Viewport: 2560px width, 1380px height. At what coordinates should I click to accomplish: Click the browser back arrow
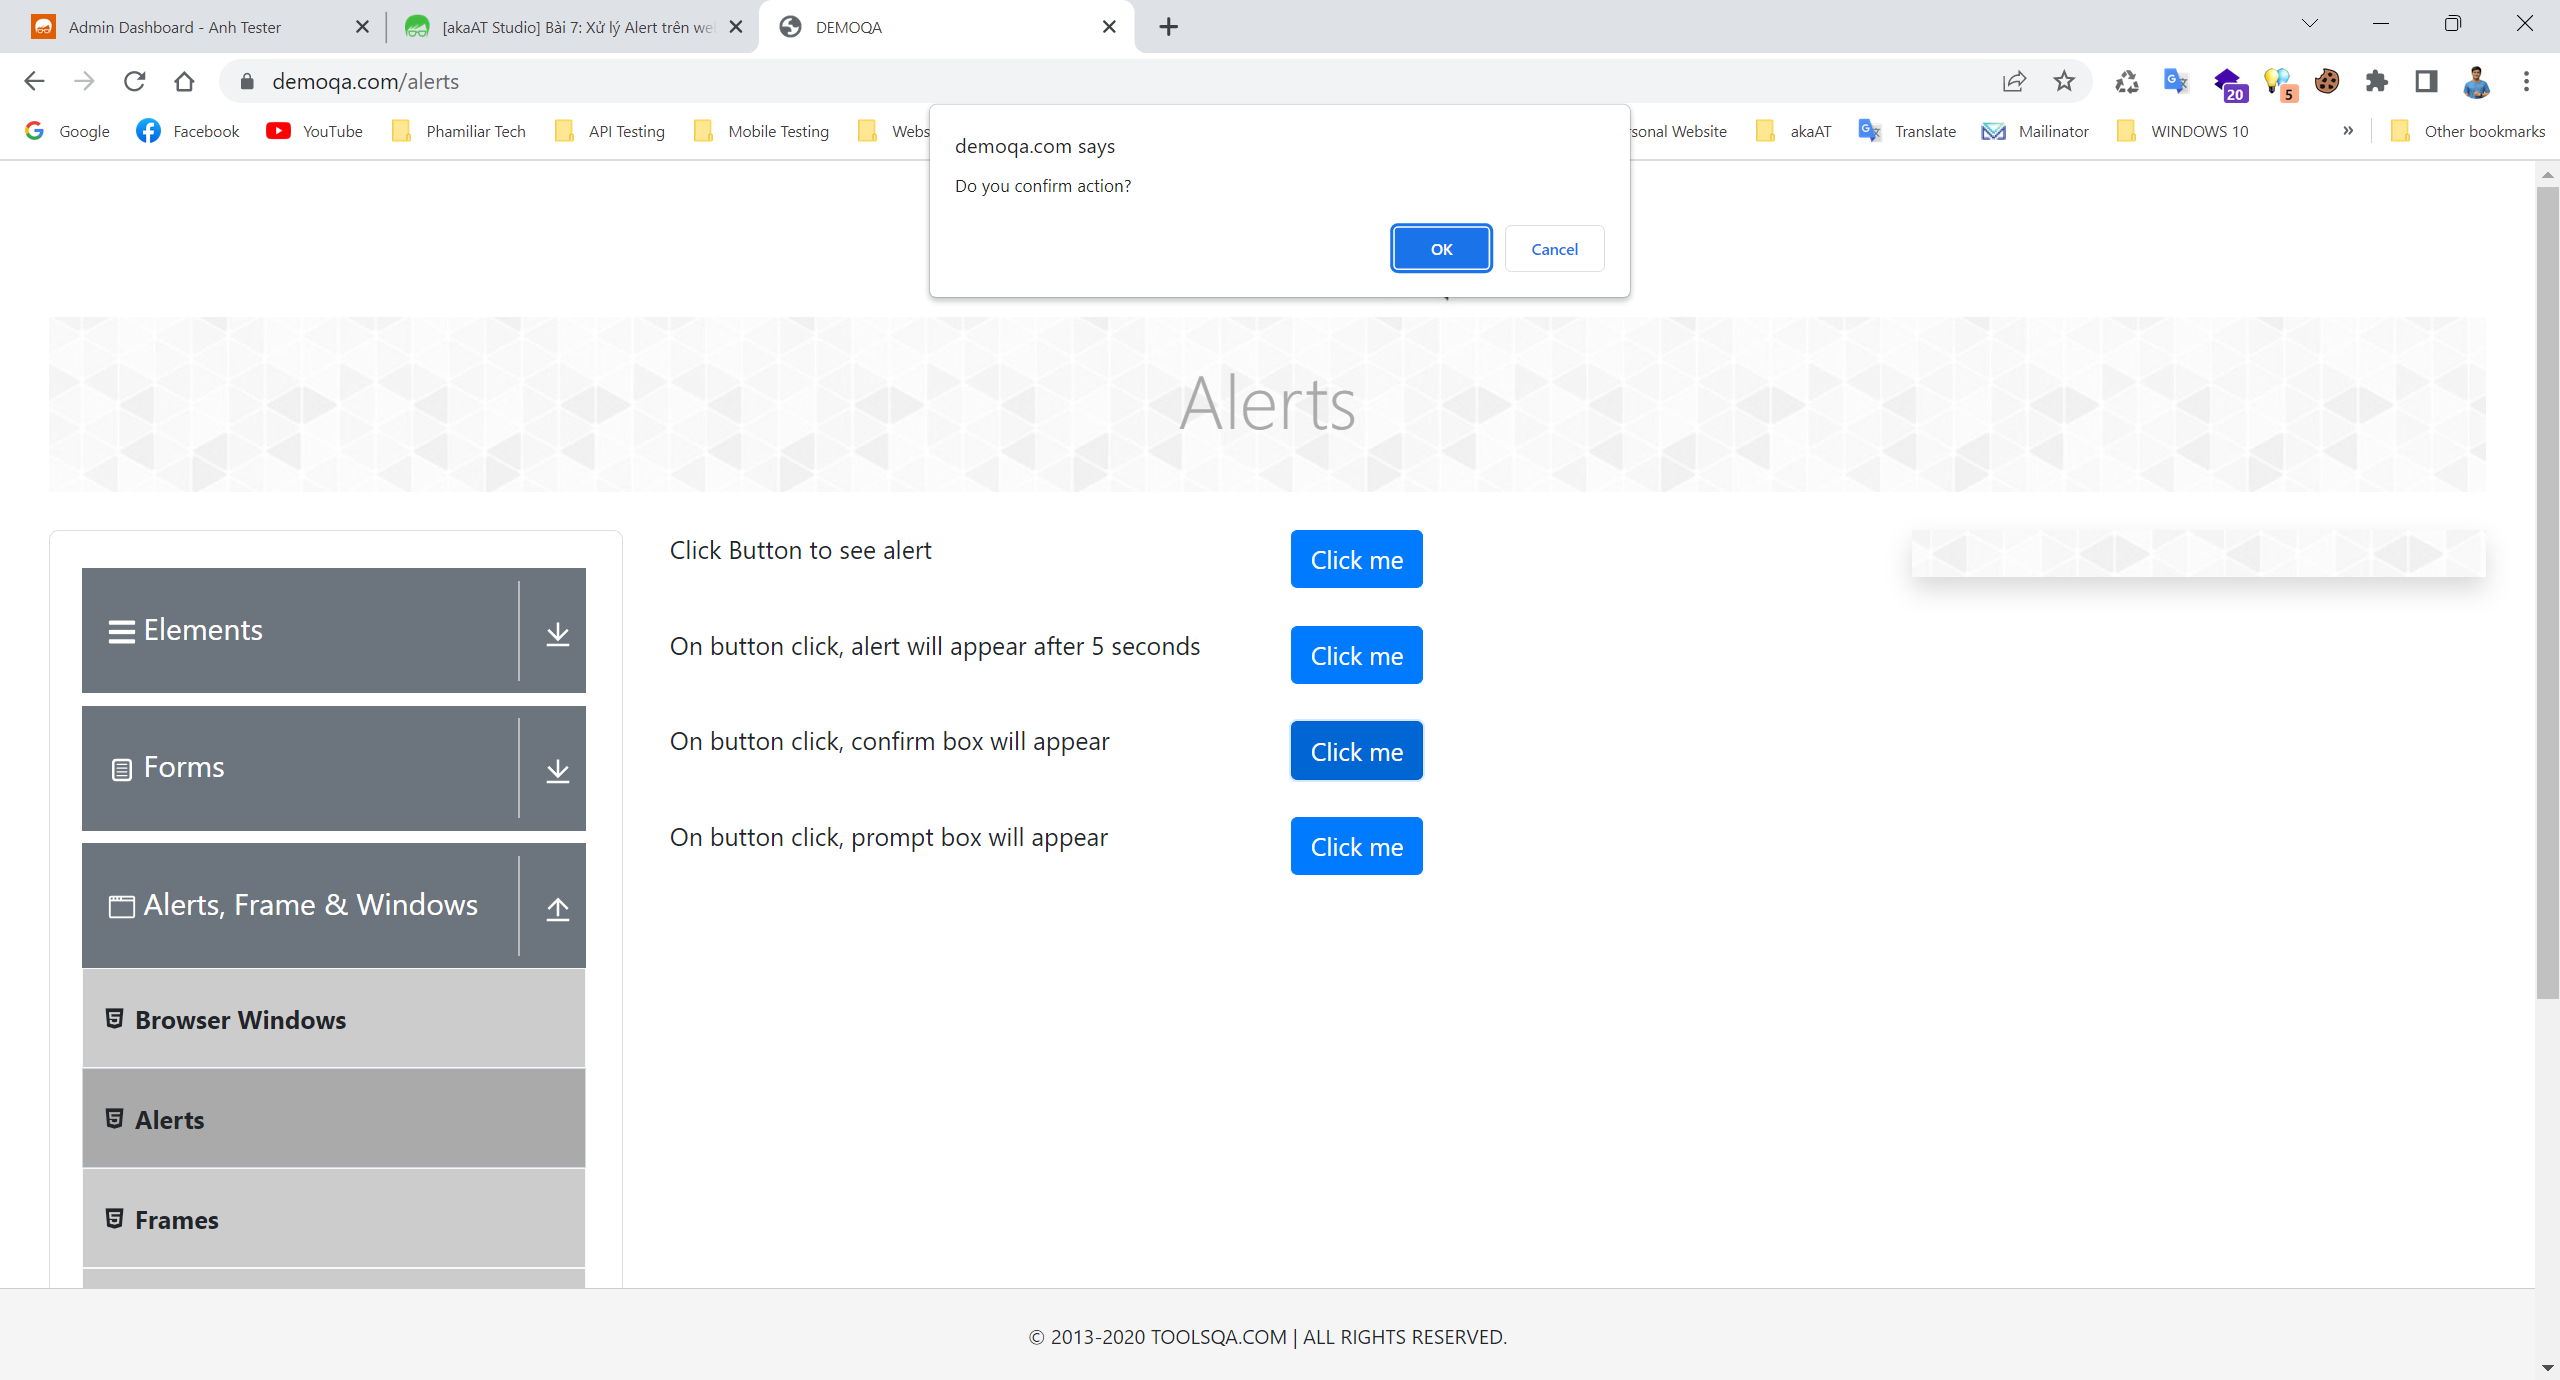[34, 81]
